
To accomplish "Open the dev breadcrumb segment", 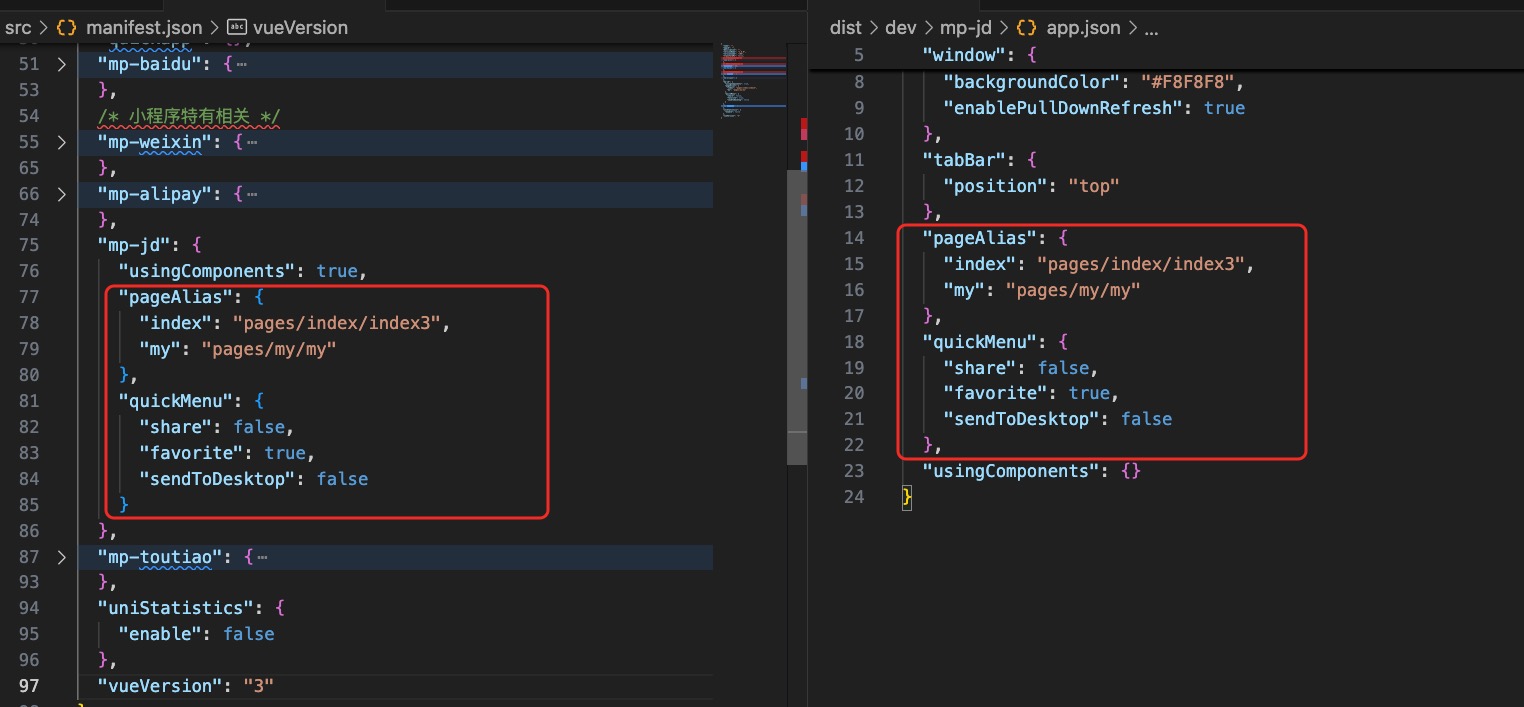I will [x=900, y=28].
